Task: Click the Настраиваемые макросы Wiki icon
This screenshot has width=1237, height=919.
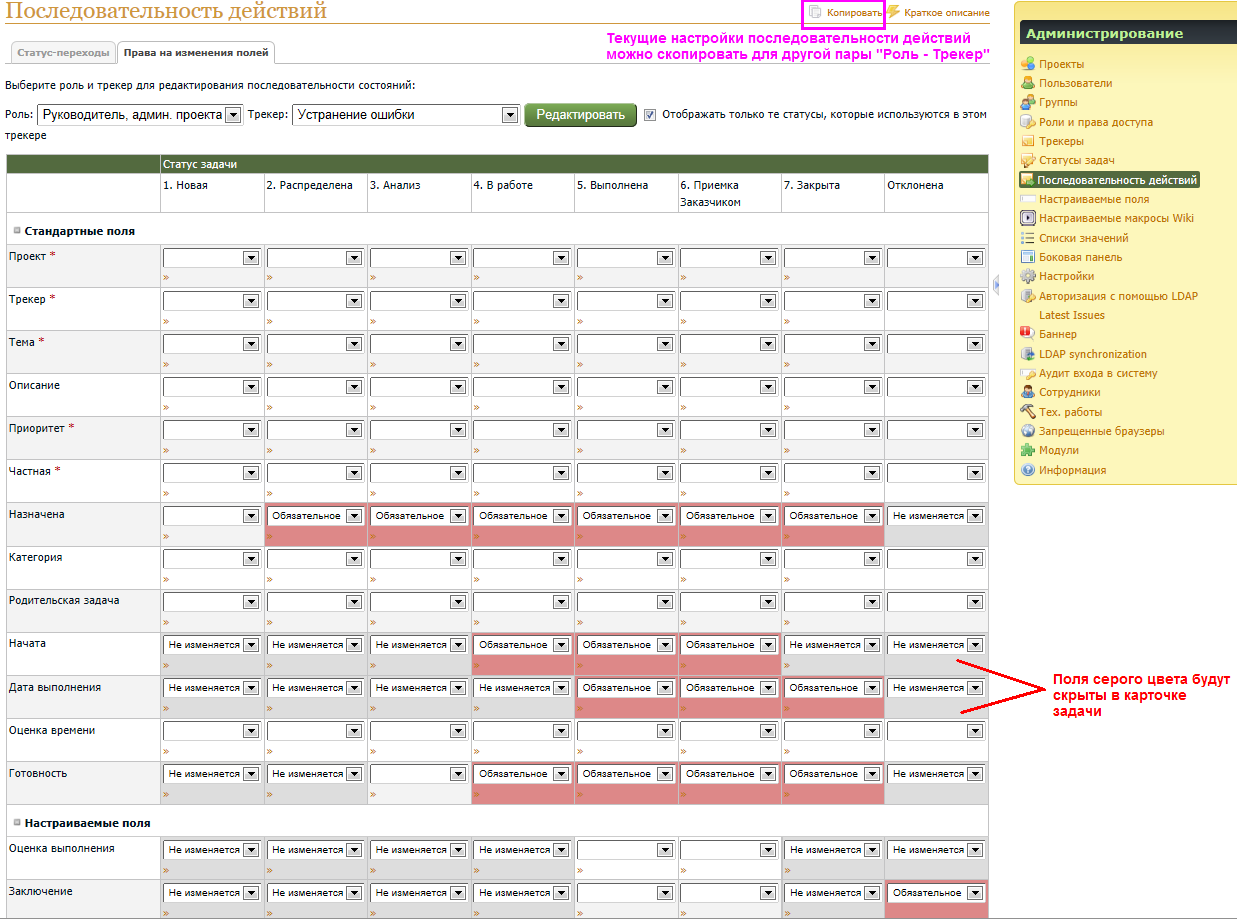Action: click(x=1028, y=218)
